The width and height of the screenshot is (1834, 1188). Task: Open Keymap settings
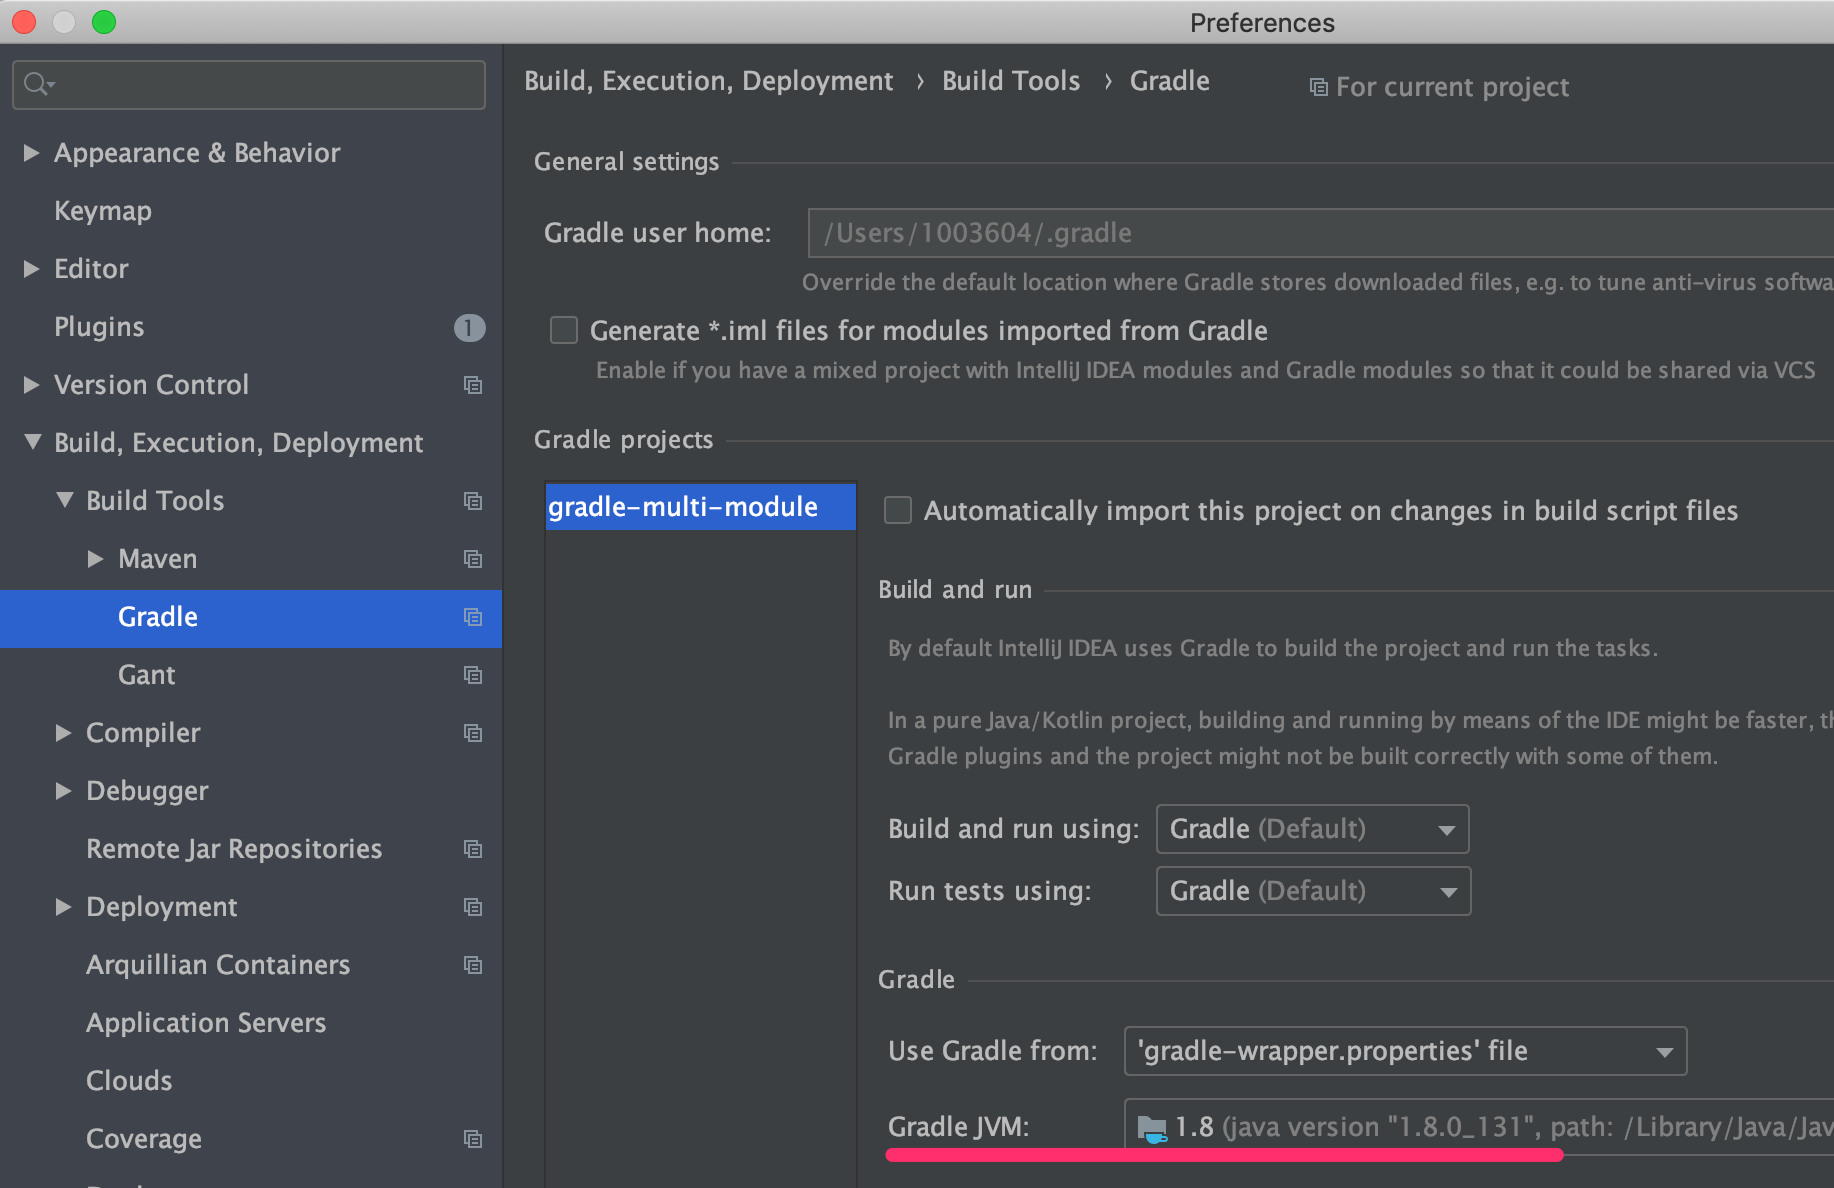[x=103, y=211]
